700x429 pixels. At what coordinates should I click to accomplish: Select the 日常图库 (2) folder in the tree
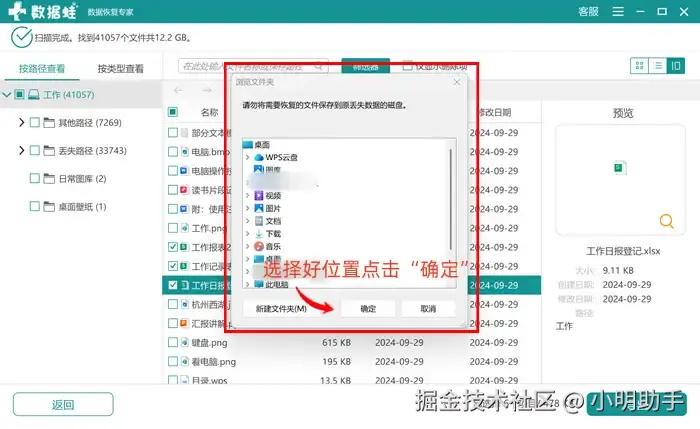click(83, 179)
